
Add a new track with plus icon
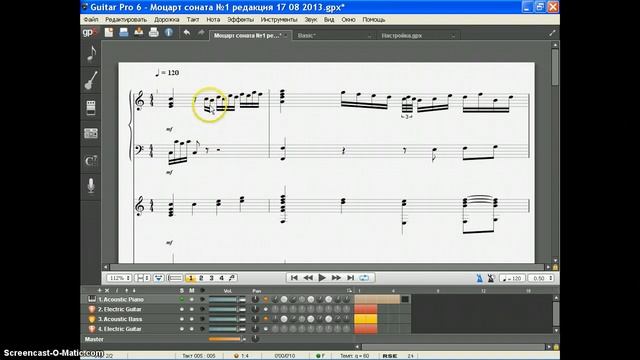(99, 291)
